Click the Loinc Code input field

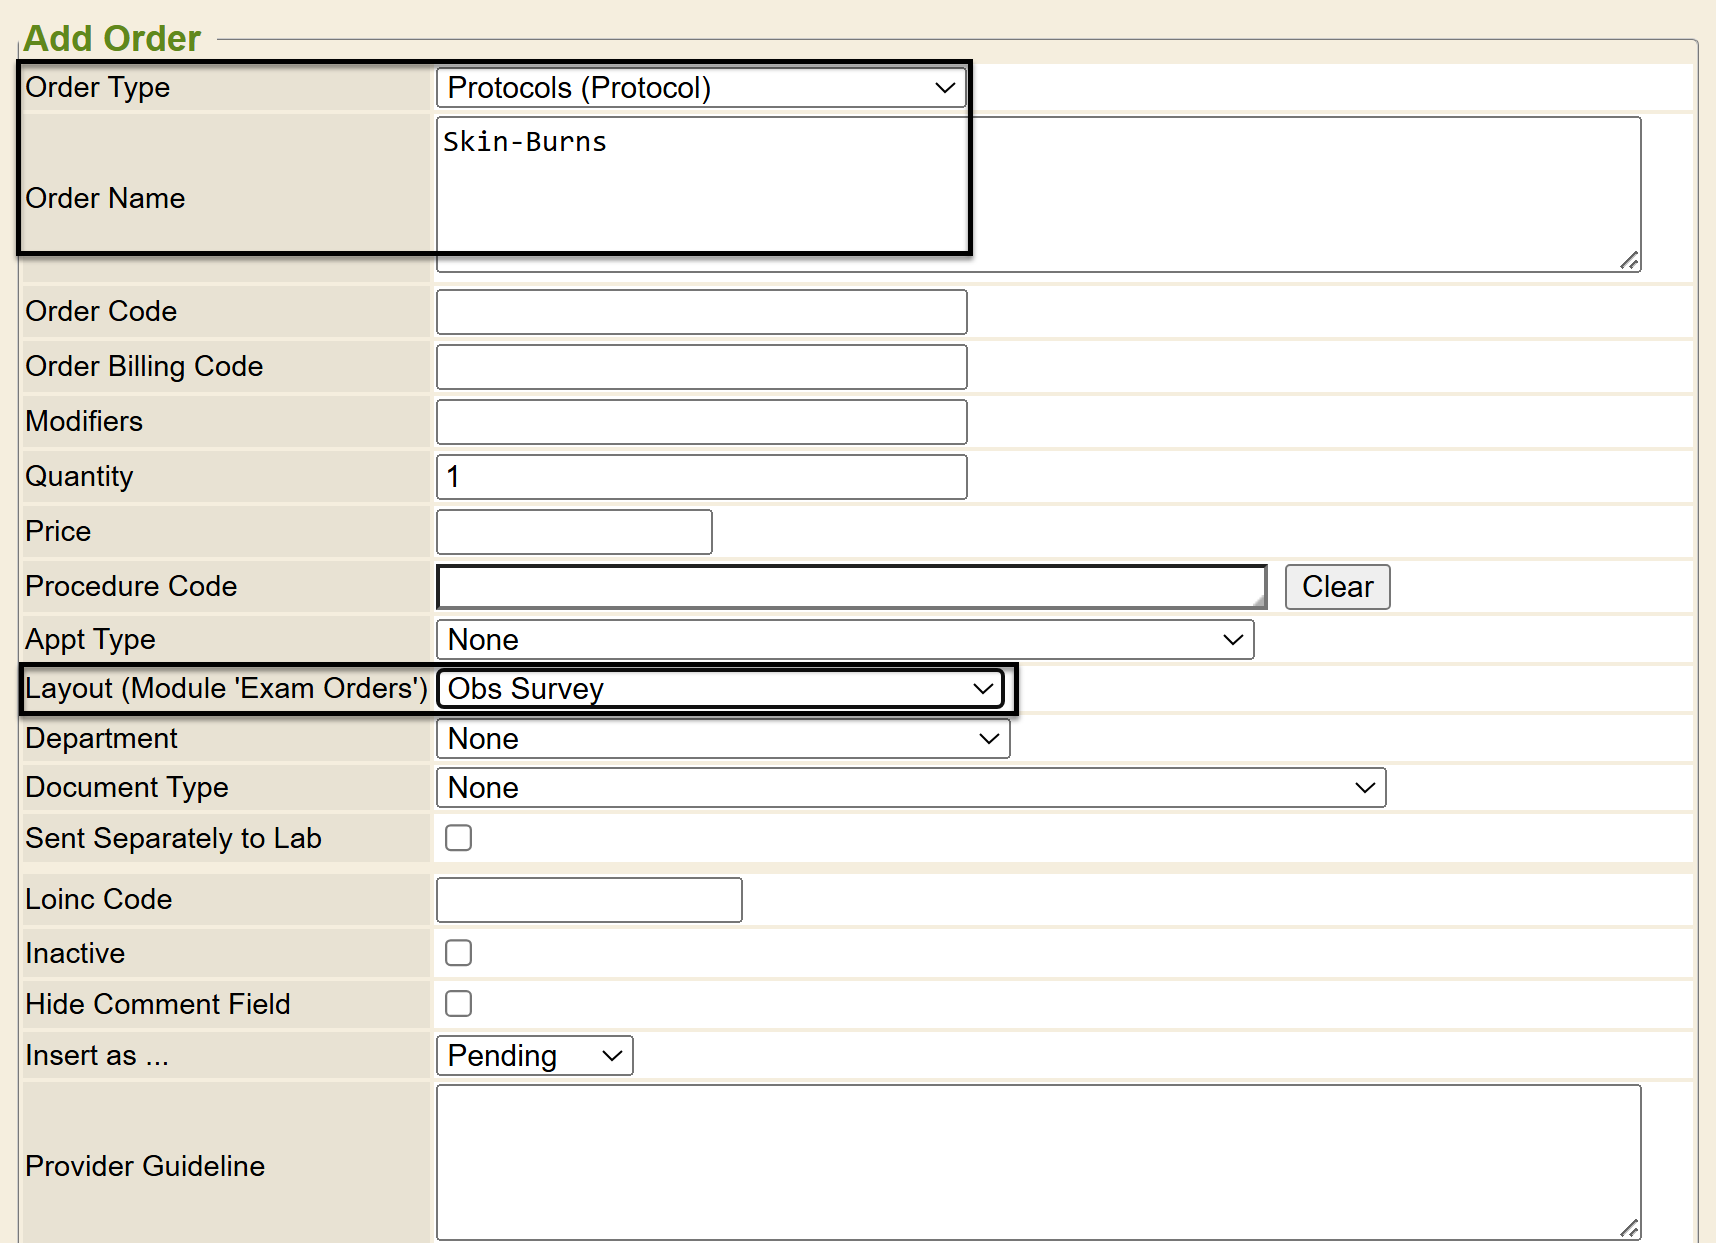click(x=589, y=900)
